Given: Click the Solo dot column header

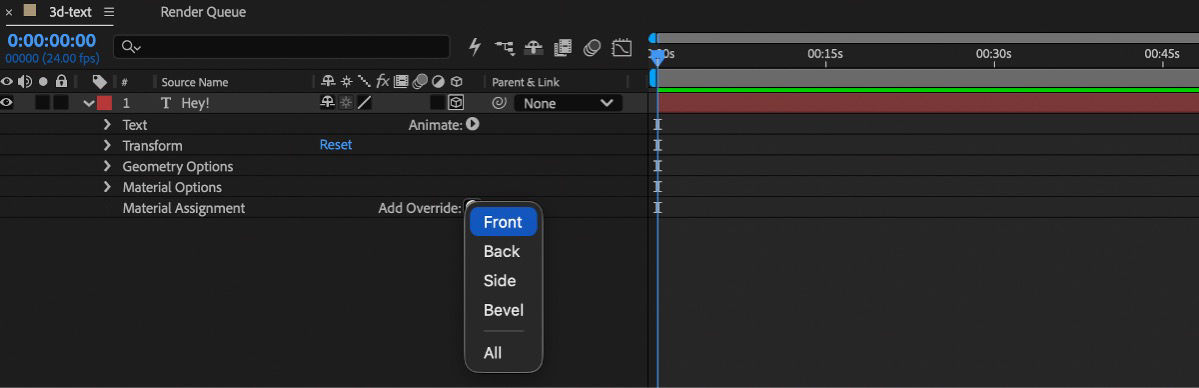Looking at the screenshot, I should (43, 81).
